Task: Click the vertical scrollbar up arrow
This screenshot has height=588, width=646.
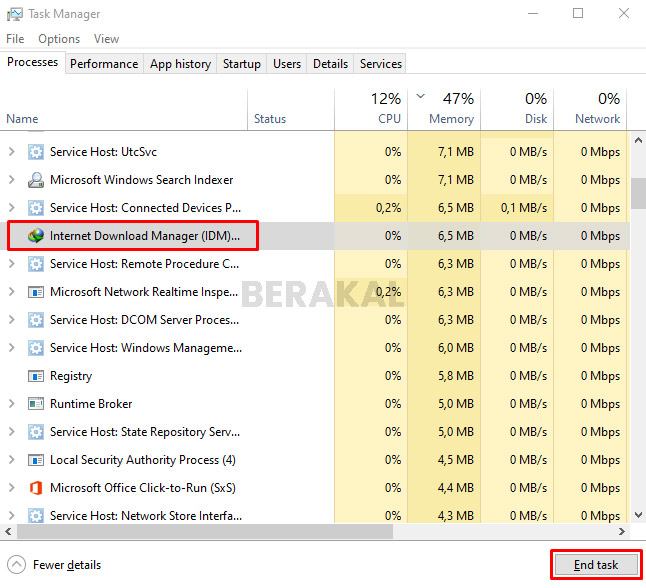Action: pyautogui.click(x=638, y=141)
